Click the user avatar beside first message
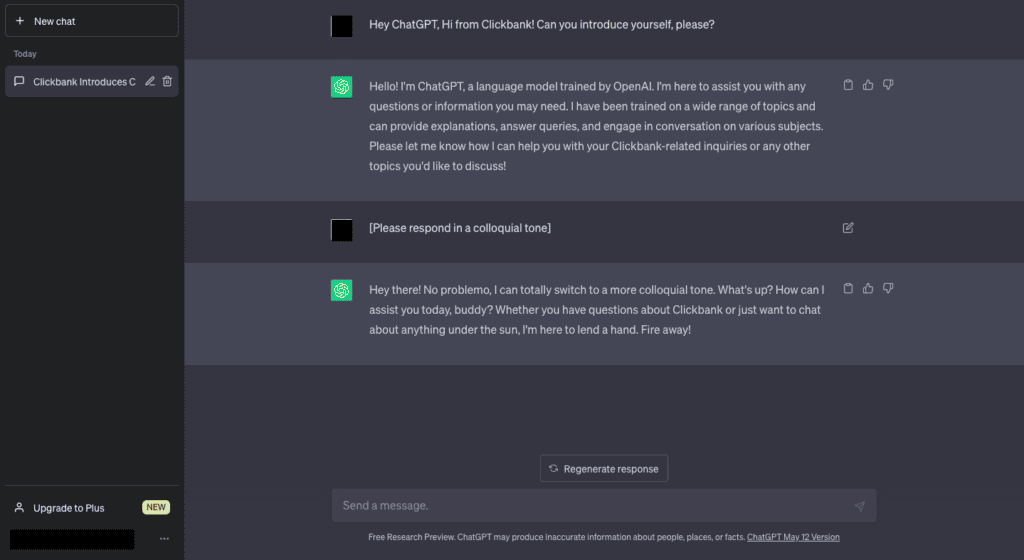Viewport: 1024px width, 560px height. pos(342,26)
